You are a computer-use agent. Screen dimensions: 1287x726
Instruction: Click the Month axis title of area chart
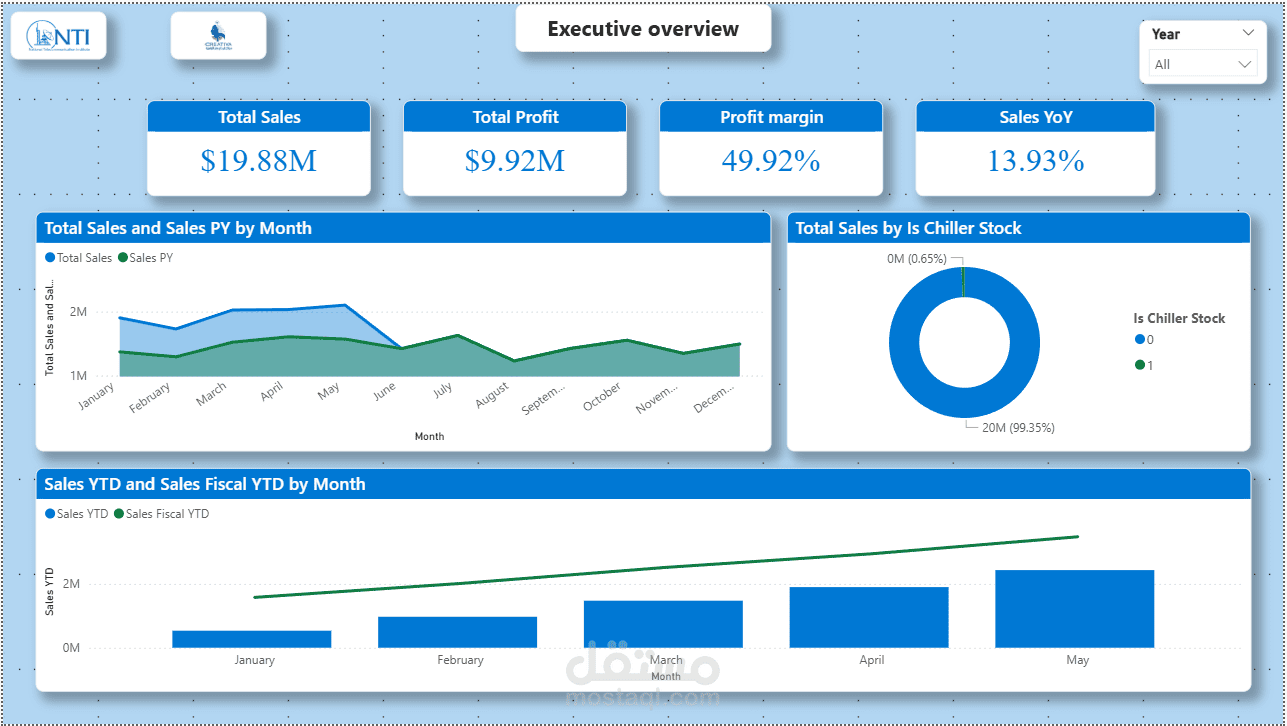point(429,437)
